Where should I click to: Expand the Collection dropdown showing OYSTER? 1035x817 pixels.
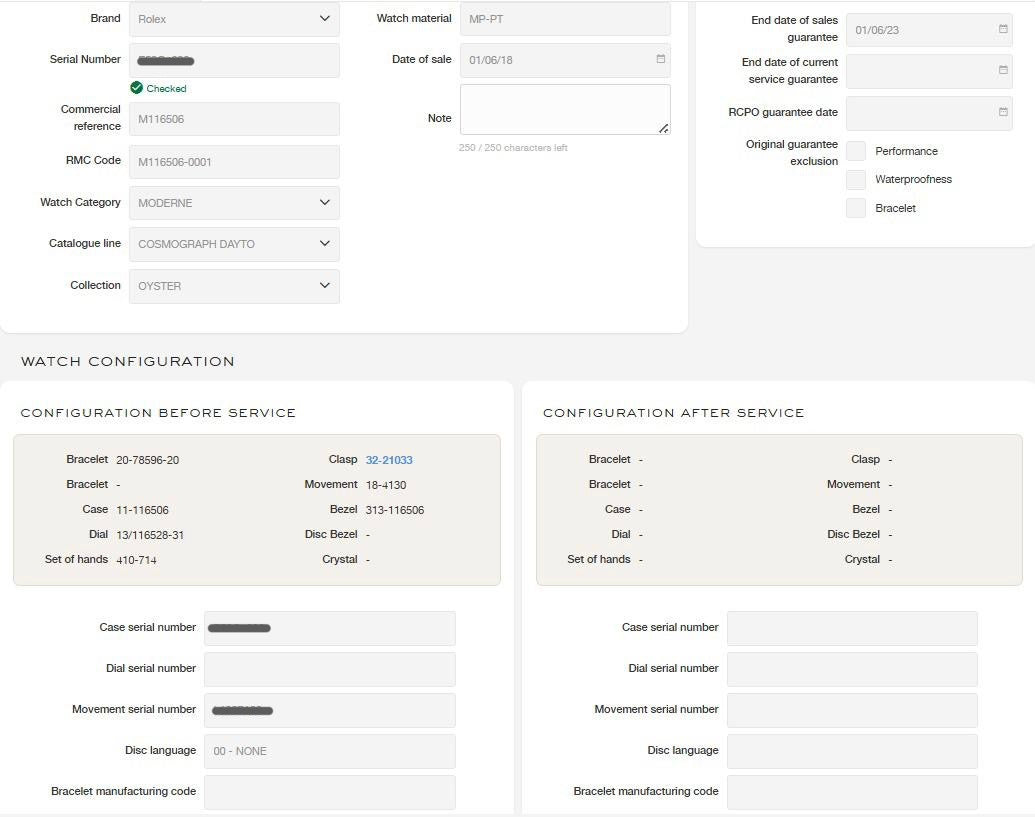pyautogui.click(x=234, y=286)
